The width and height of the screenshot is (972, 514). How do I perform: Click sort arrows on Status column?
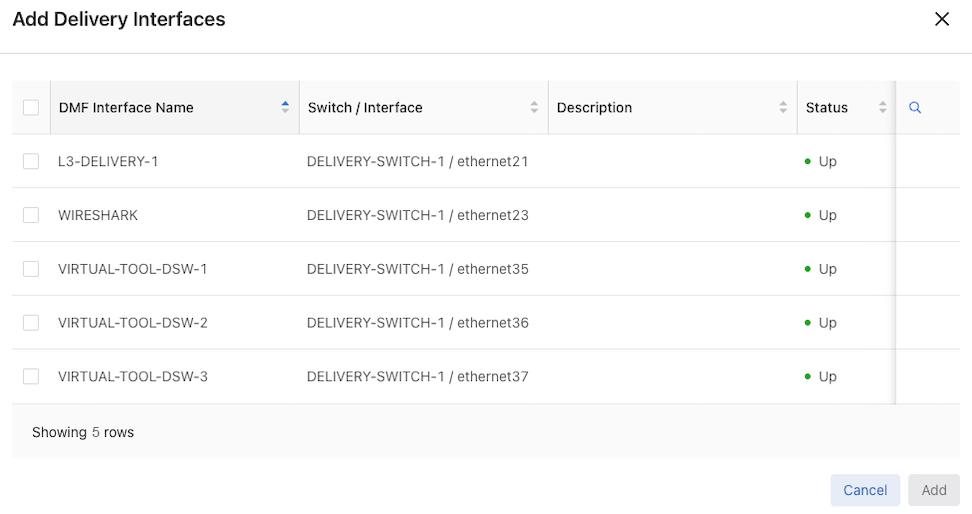[x=882, y=108]
